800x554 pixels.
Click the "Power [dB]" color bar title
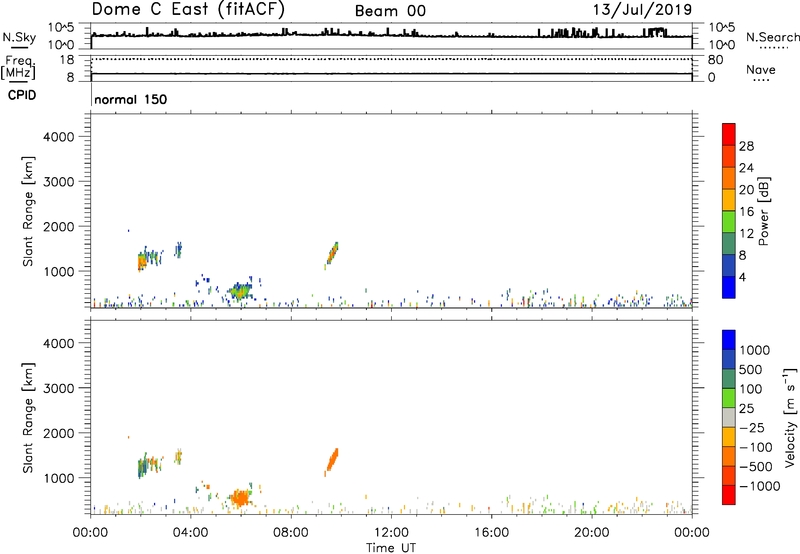[x=764, y=211]
